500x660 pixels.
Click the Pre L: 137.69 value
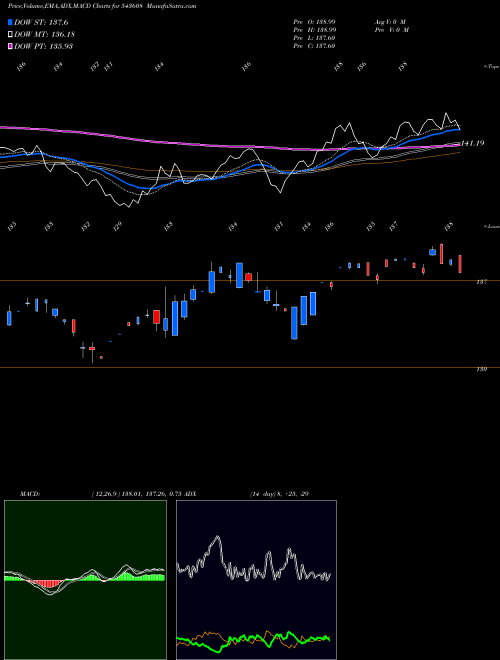coord(314,38)
